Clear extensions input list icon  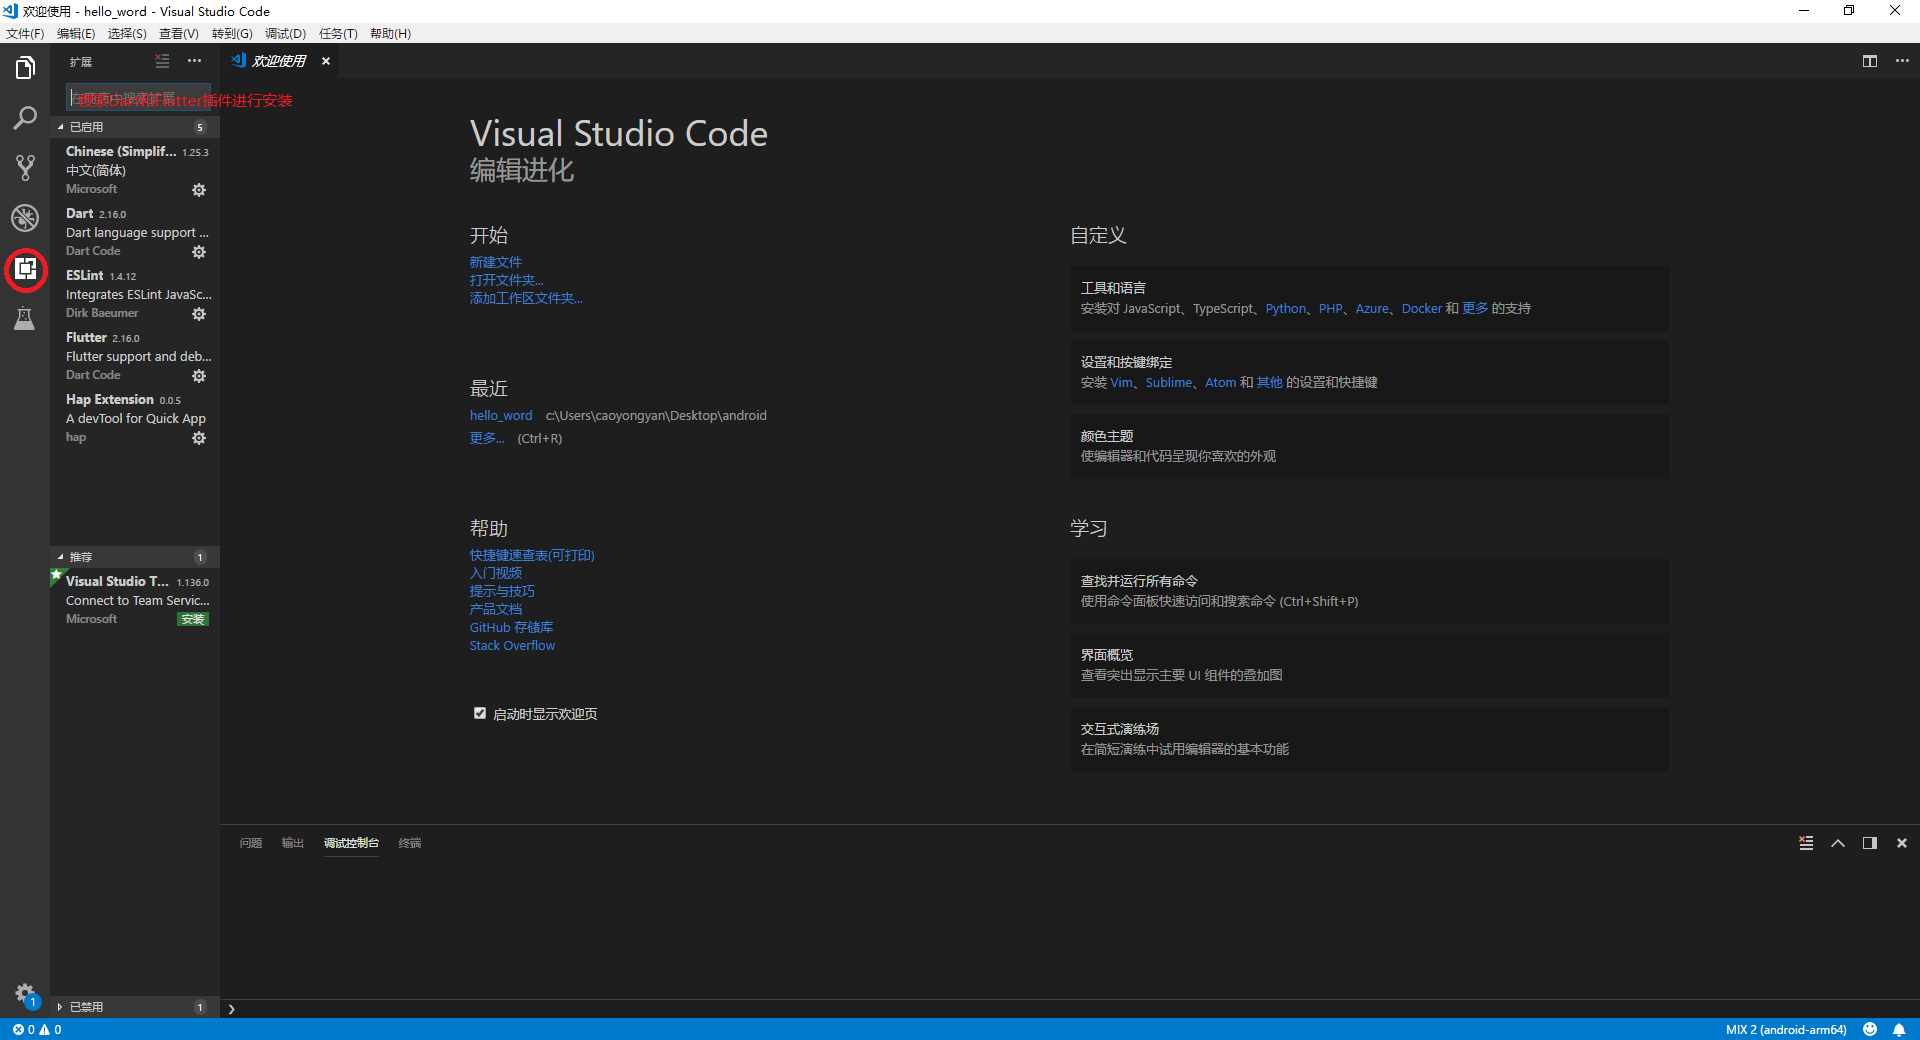[162, 61]
